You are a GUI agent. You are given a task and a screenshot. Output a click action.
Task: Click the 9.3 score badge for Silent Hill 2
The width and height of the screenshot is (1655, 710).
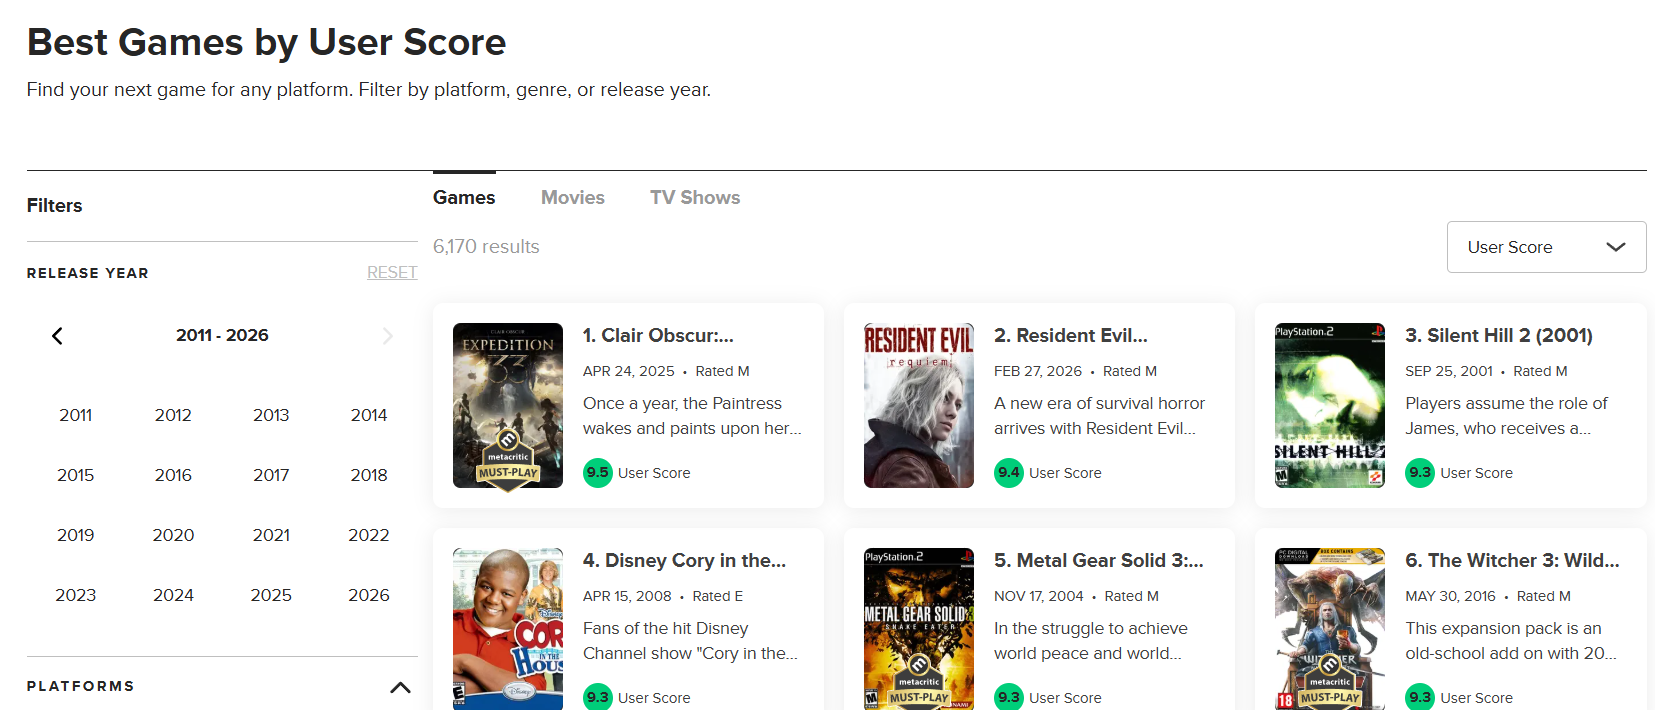(x=1420, y=473)
